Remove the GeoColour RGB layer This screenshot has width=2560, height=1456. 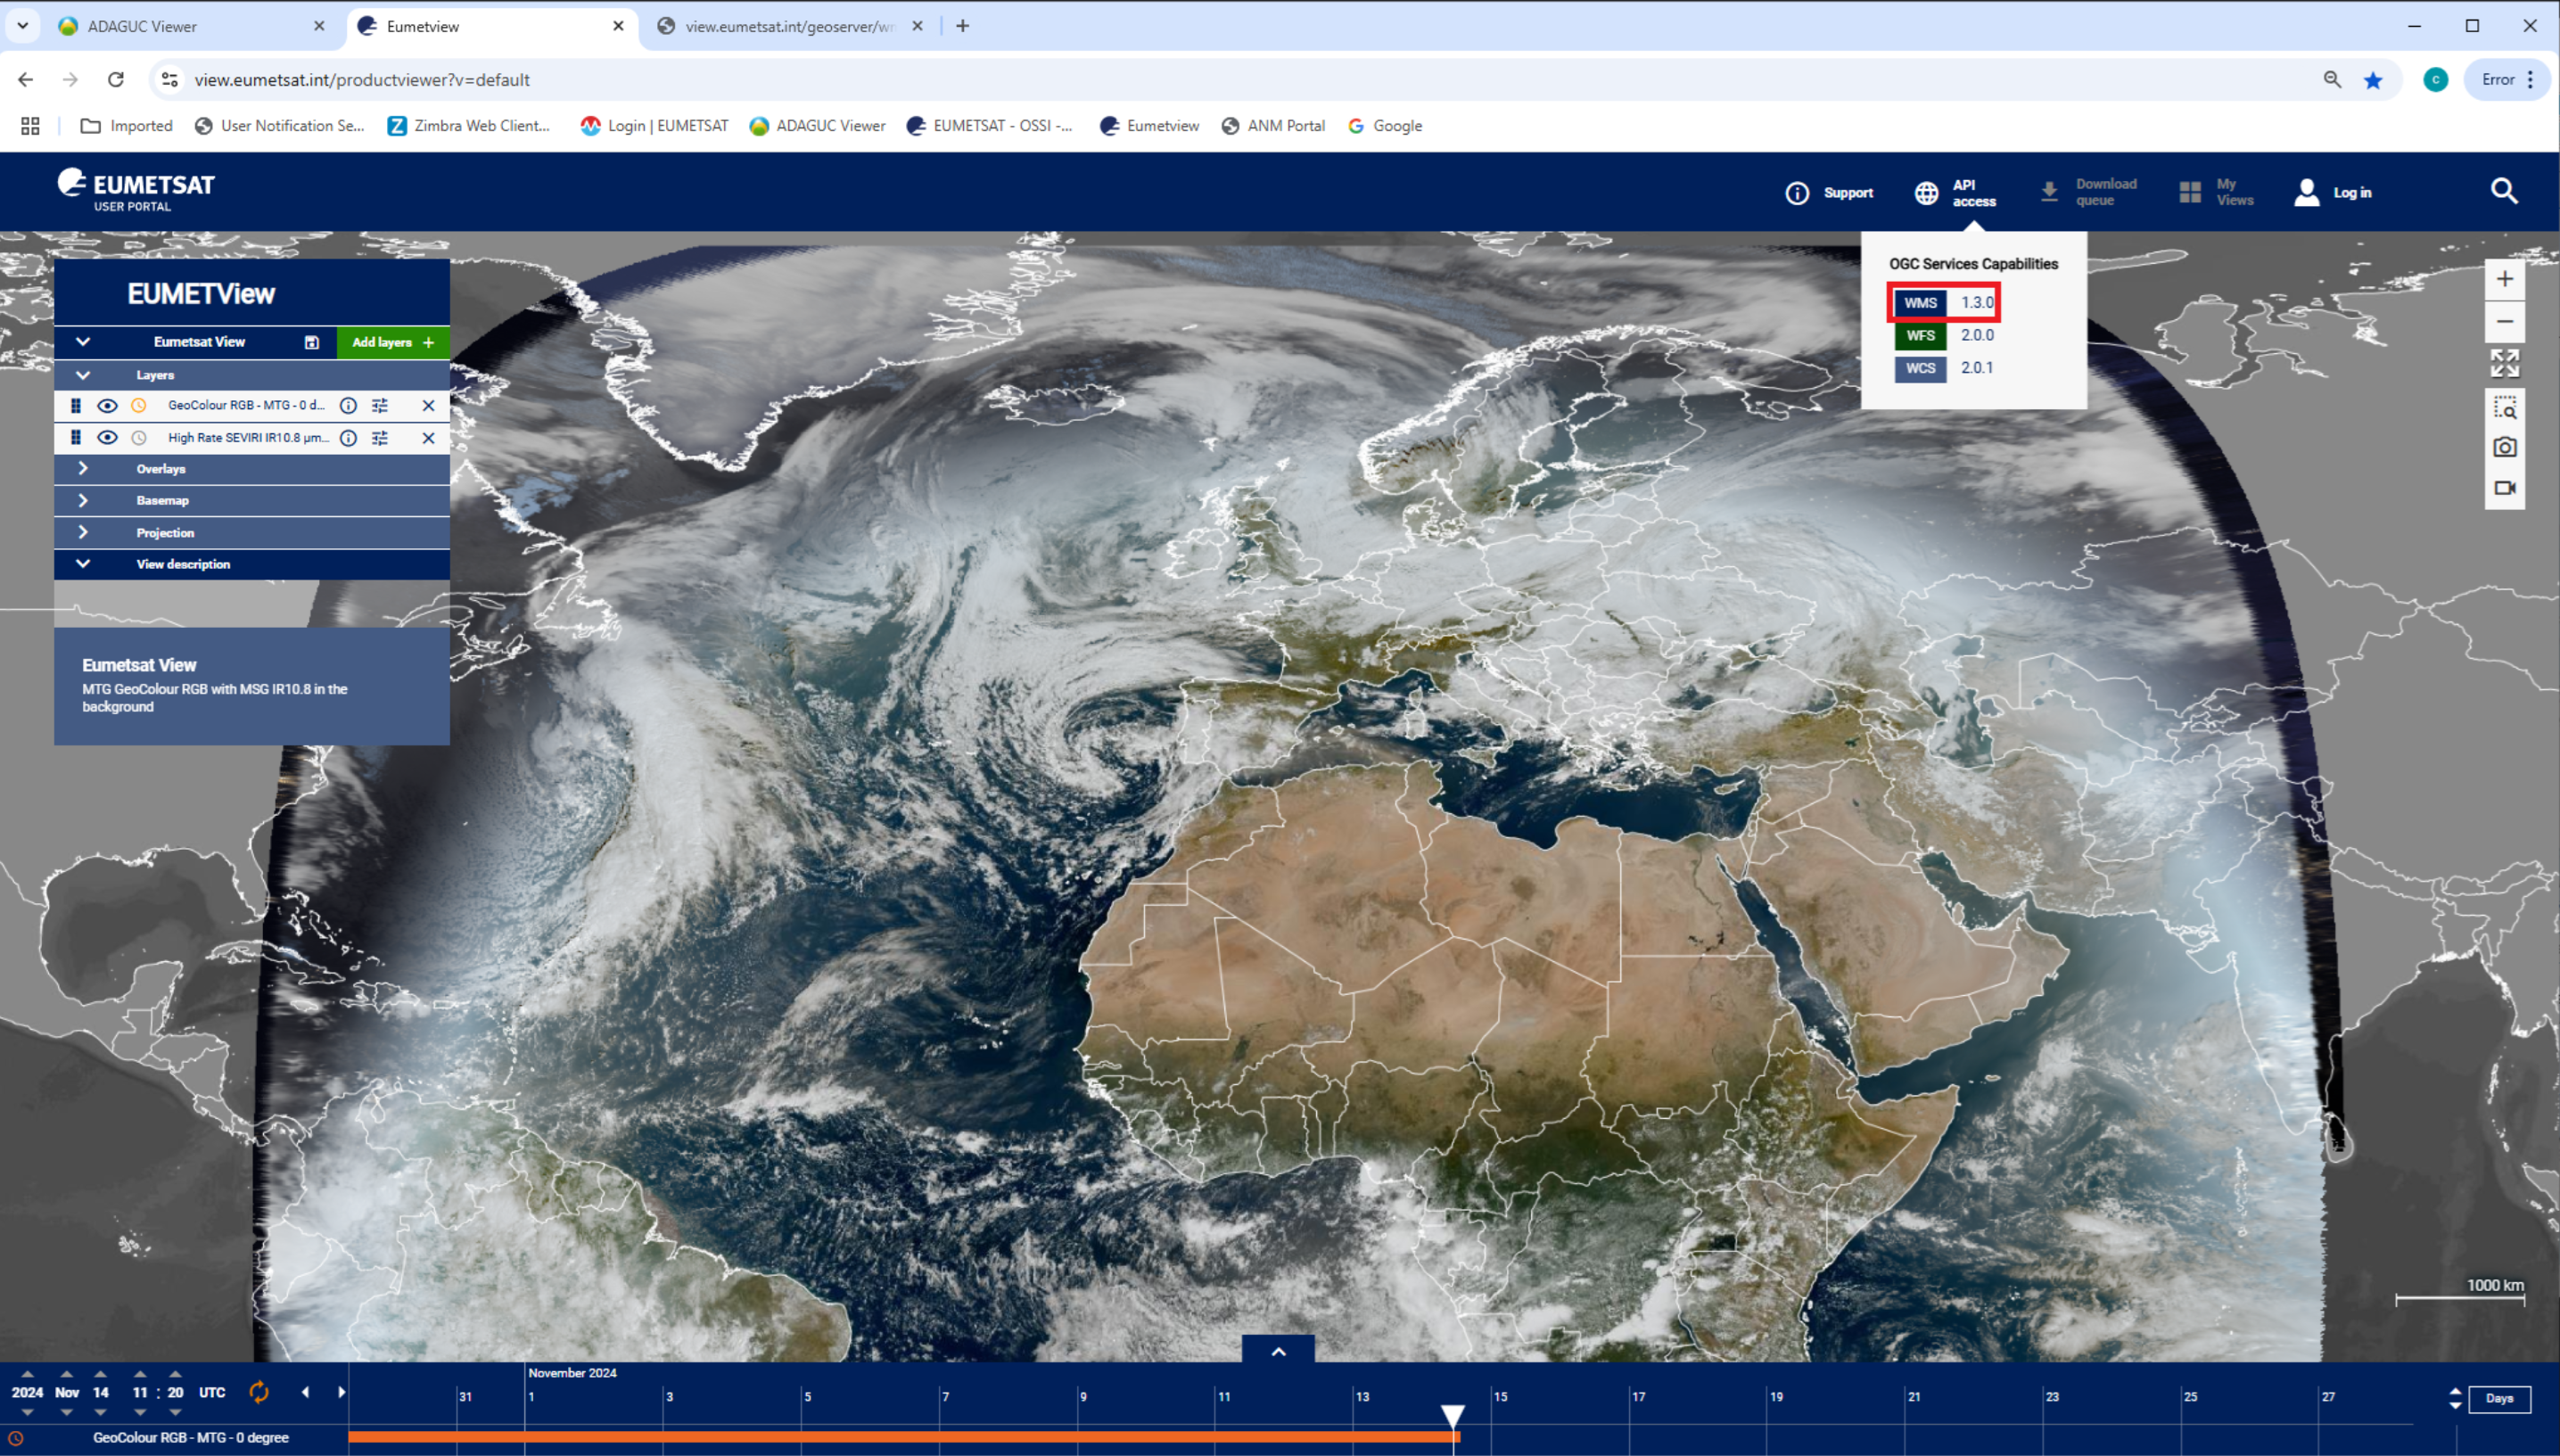click(428, 405)
